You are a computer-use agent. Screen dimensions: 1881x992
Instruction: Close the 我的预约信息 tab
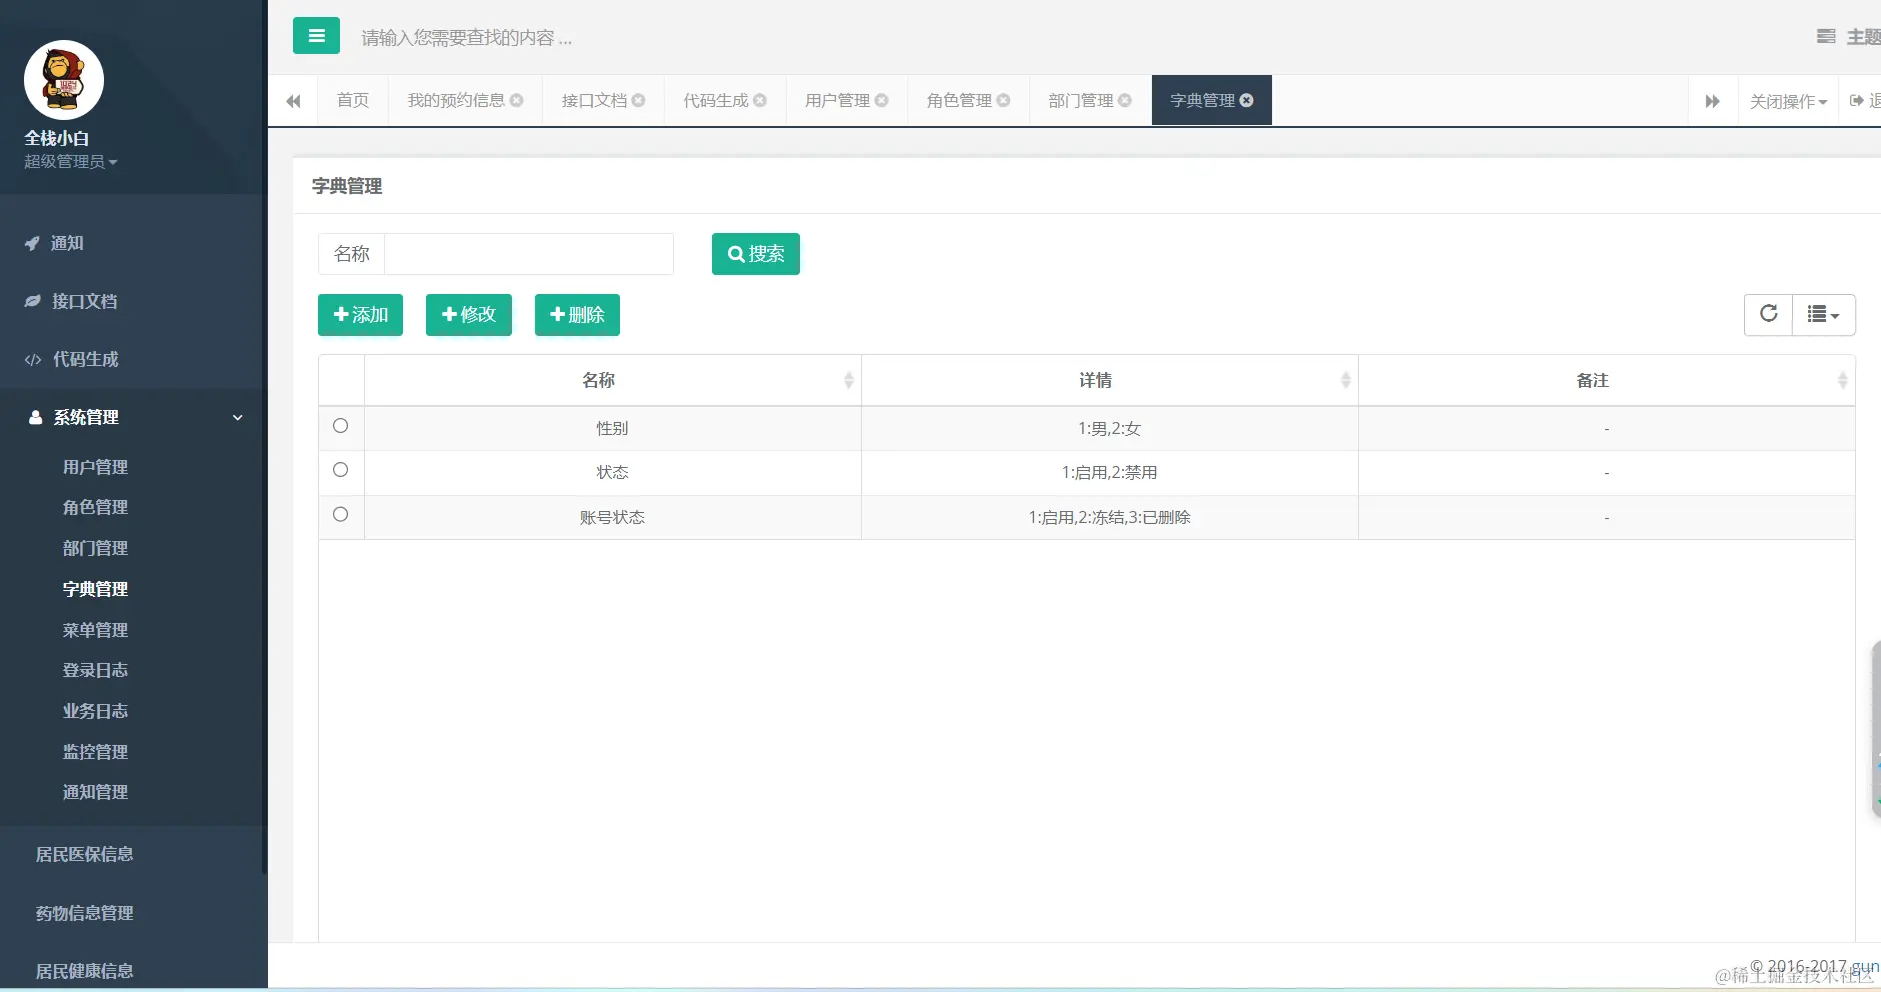coord(517,100)
